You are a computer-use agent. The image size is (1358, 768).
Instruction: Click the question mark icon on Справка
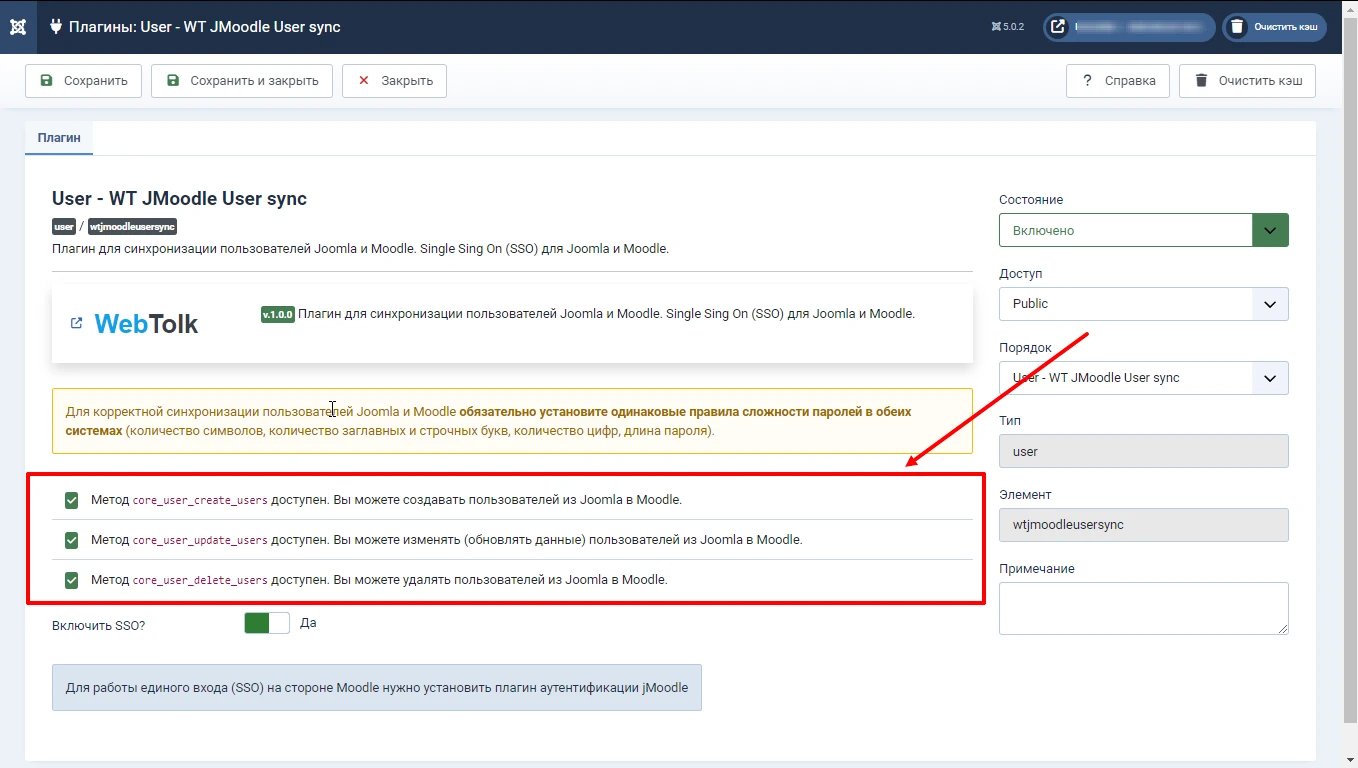(1088, 81)
